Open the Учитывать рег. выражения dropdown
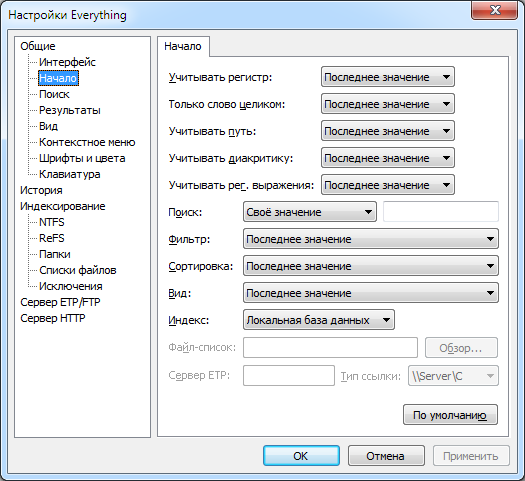The image size is (525, 481). coord(388,185)
